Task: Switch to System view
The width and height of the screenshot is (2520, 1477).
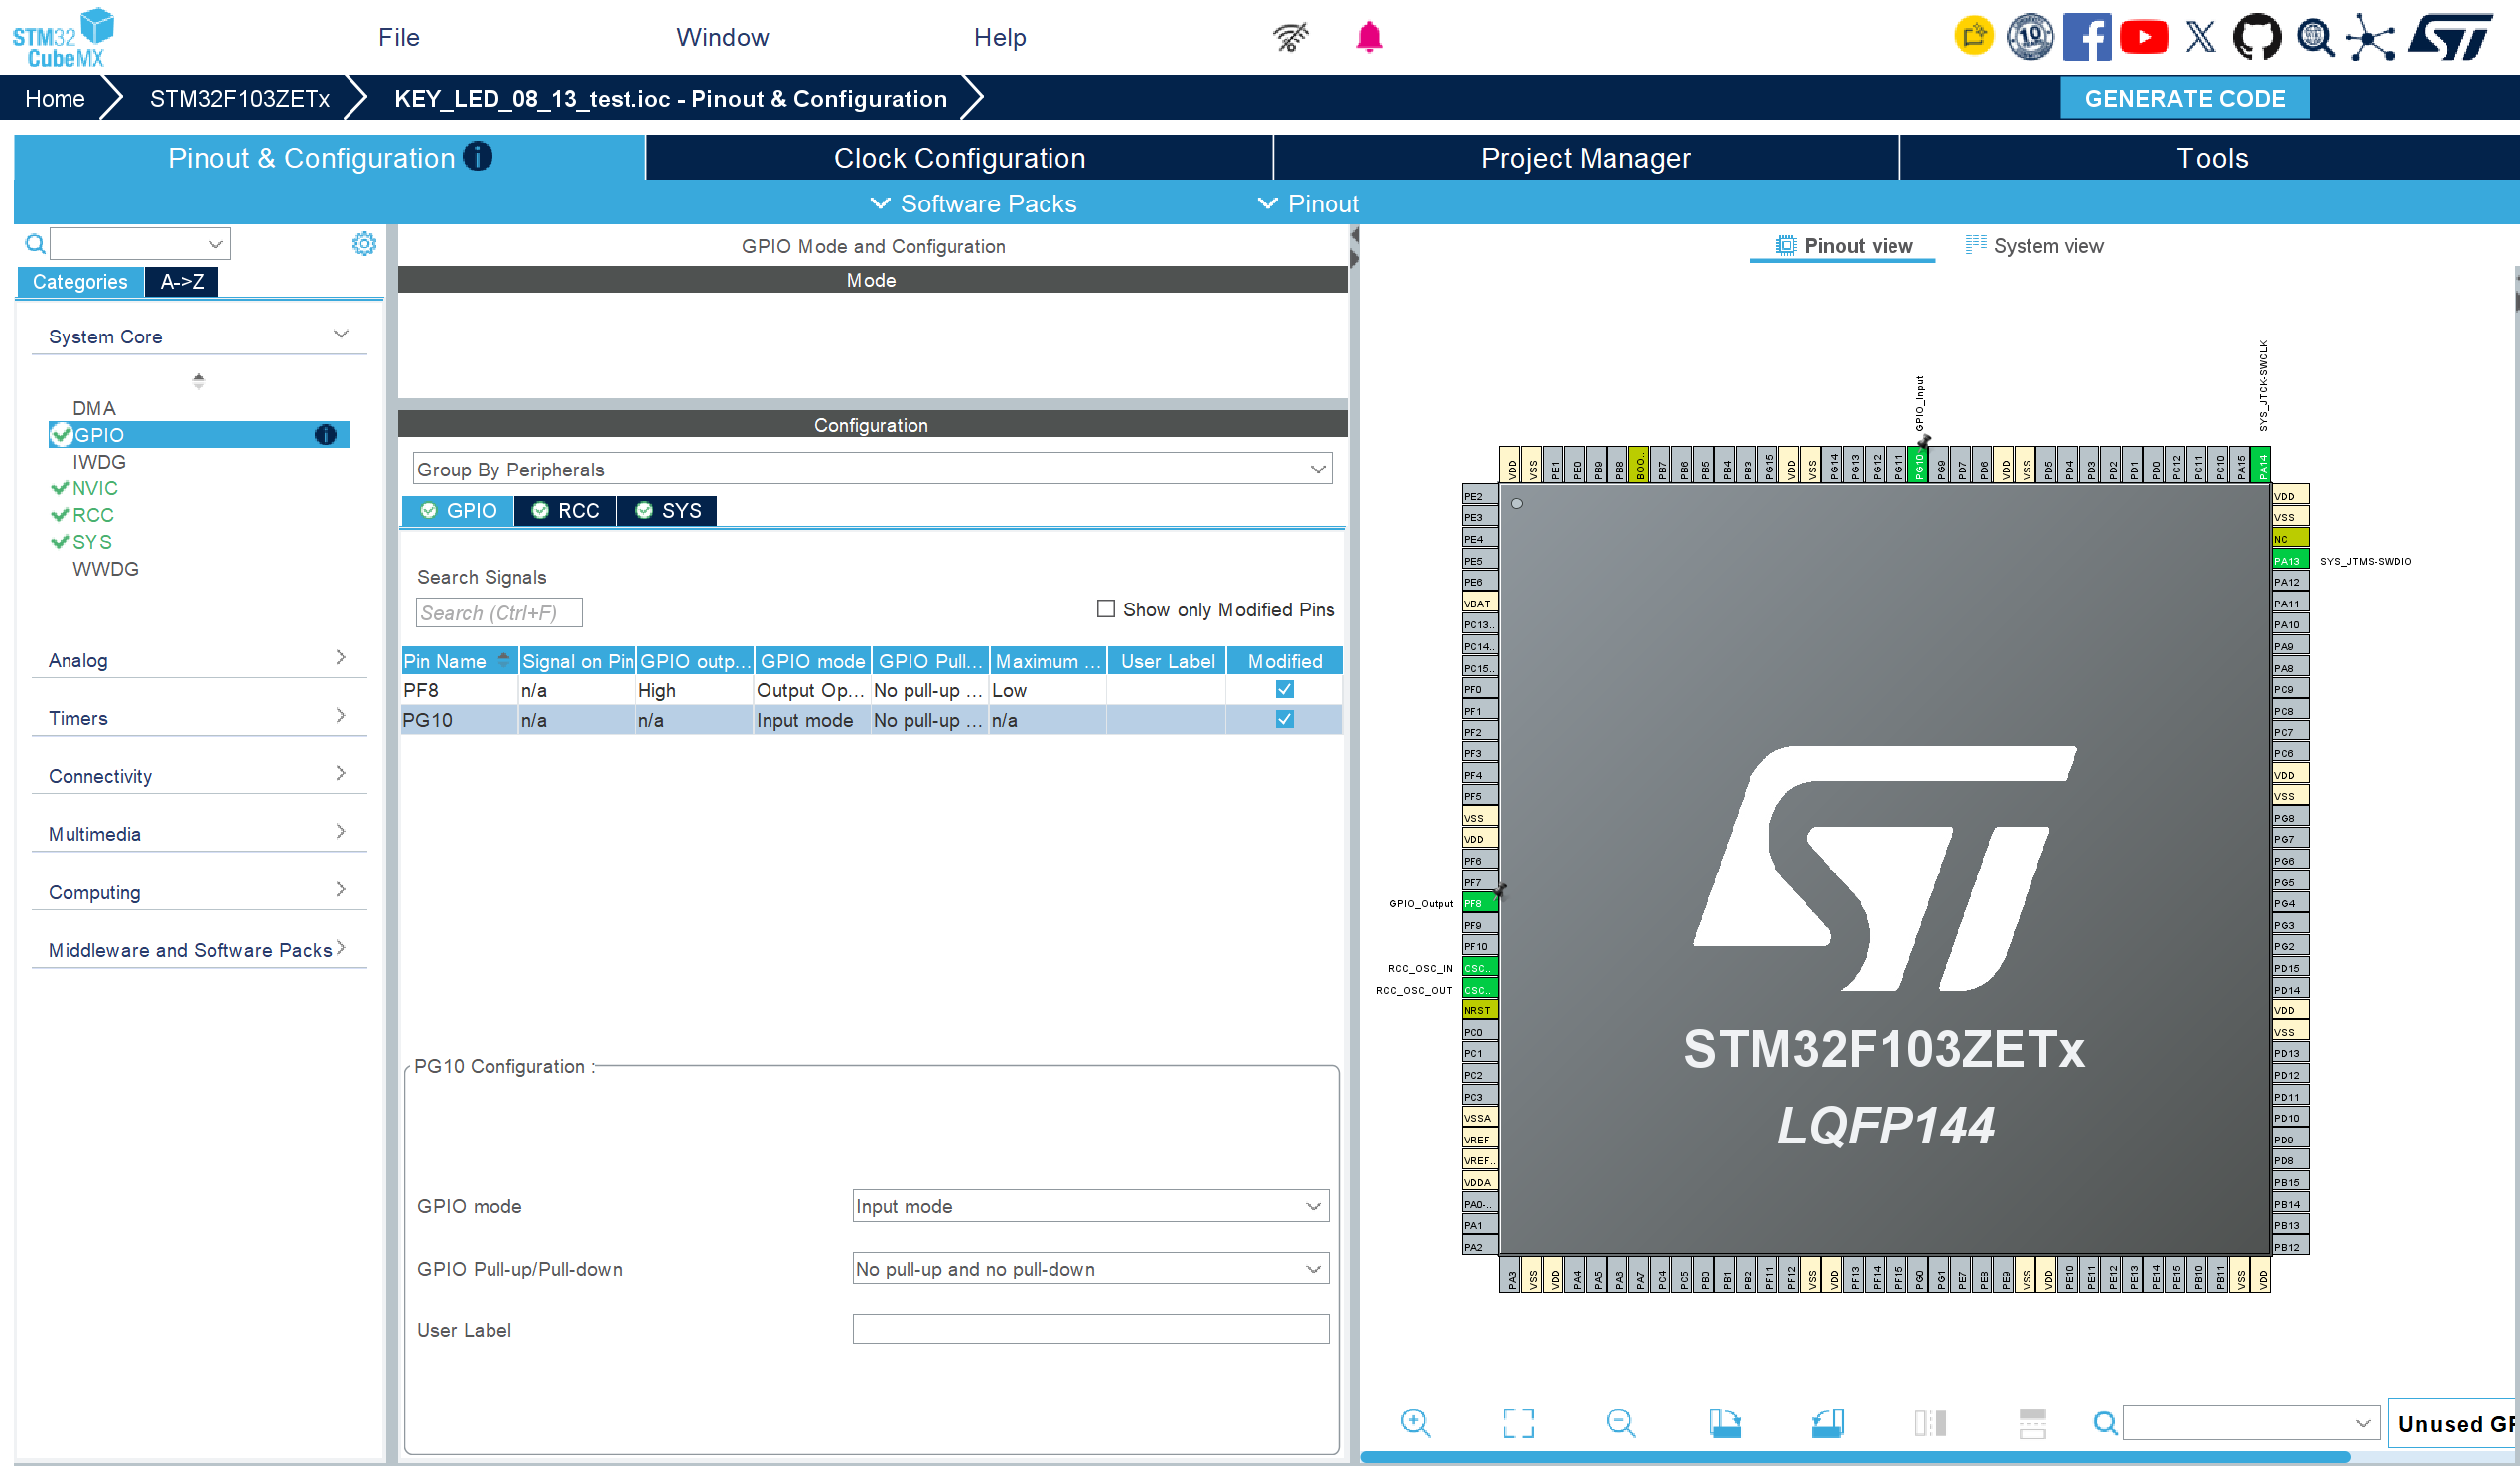Action: [x=2034, y=246]
